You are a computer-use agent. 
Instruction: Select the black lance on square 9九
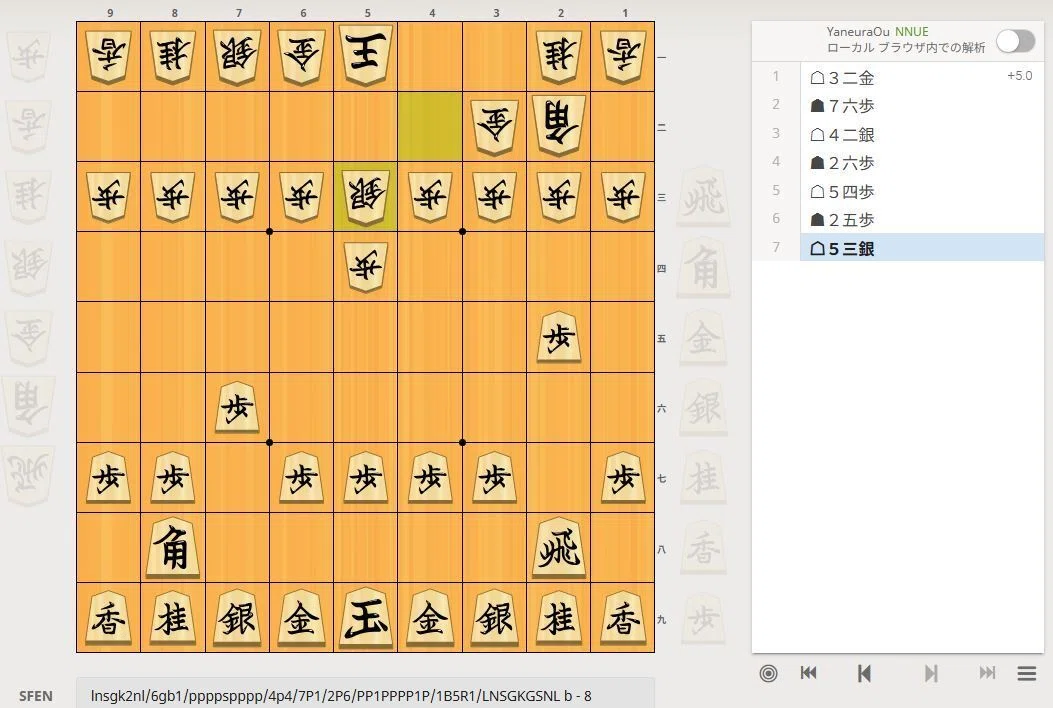coord(109,618)
